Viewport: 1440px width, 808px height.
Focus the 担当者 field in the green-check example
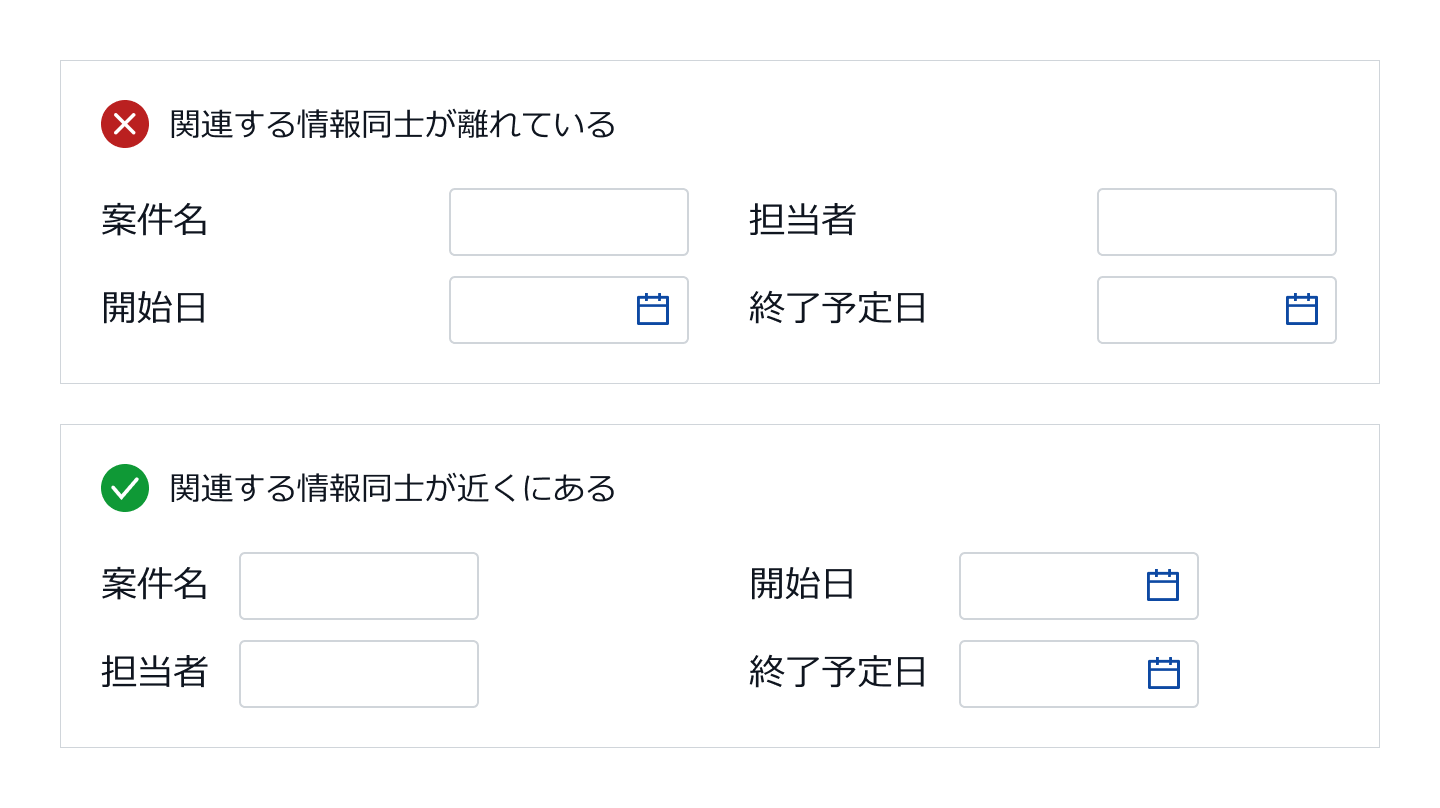[x=359, y=674]
